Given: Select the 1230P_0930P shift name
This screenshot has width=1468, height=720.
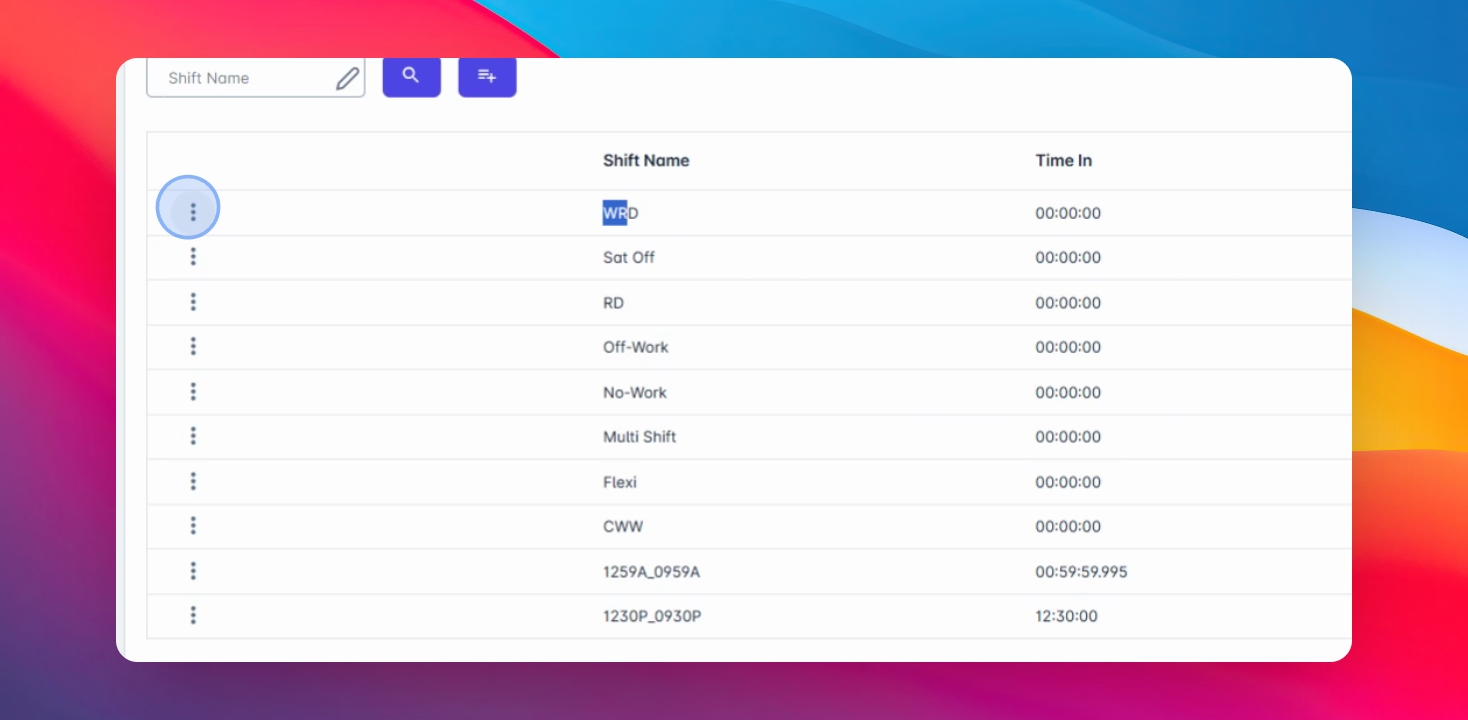Looking at the screenshot, I should [x=652, y=616].
